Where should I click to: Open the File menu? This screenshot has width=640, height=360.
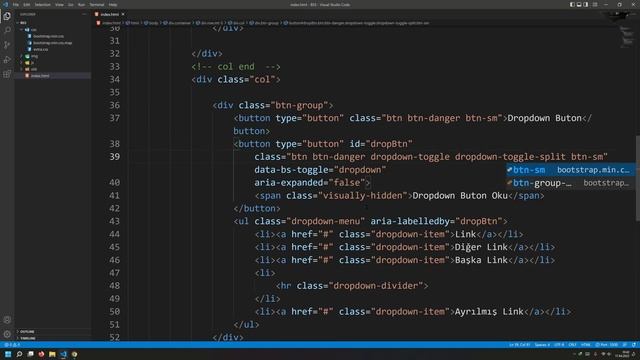pyautogui.click(x=16, y=4)
